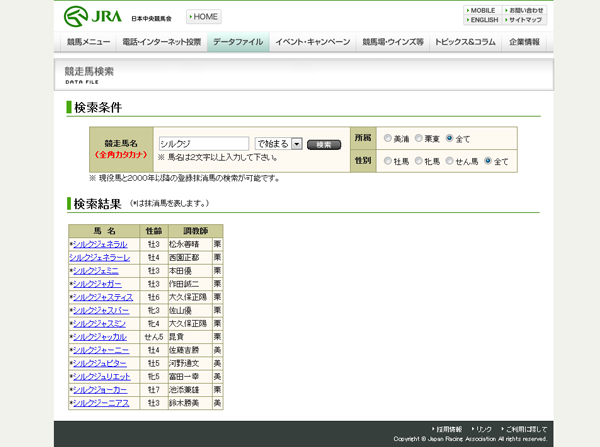The image size is (600, 447).
Task: Open the 電話・インターネット投票 menu
Action: click(x=161, y=42)
